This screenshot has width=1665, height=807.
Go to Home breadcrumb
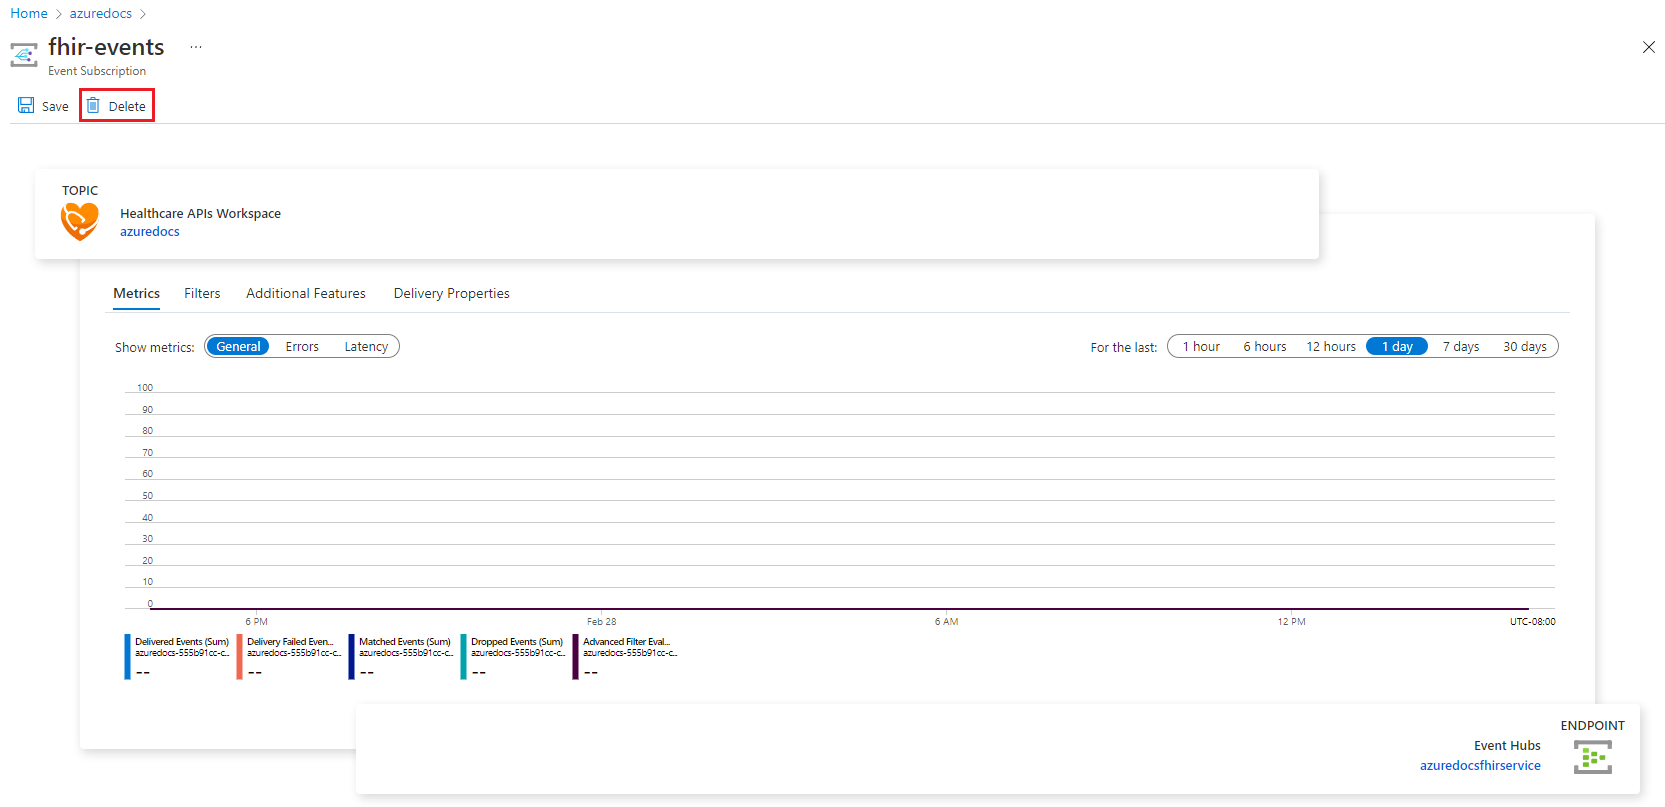(29, 13)
